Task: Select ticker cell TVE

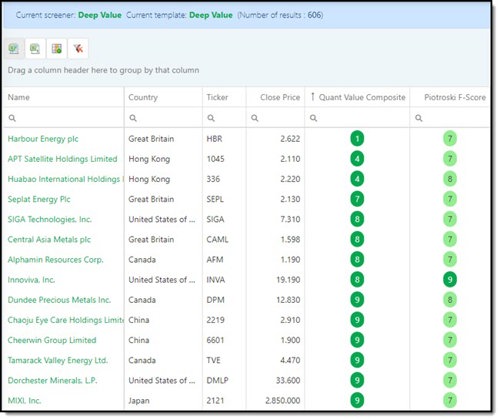Action: click(213, 360)
